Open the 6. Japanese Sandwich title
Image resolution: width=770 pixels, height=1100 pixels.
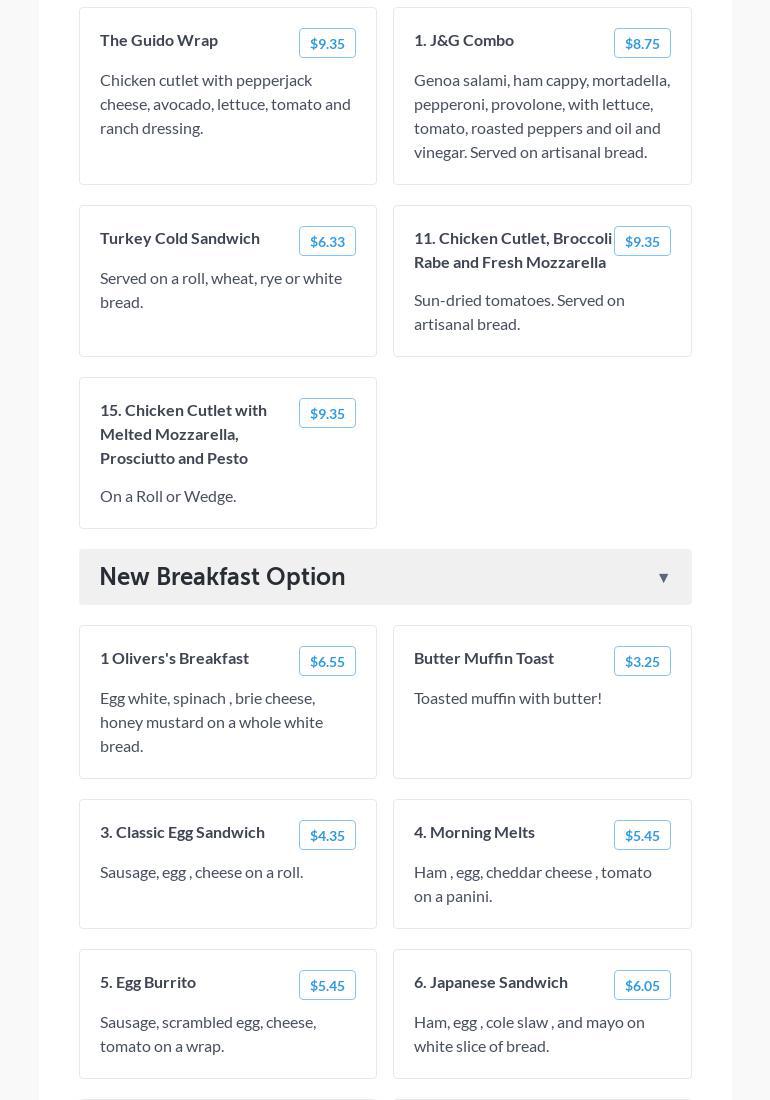pos(491,982)
